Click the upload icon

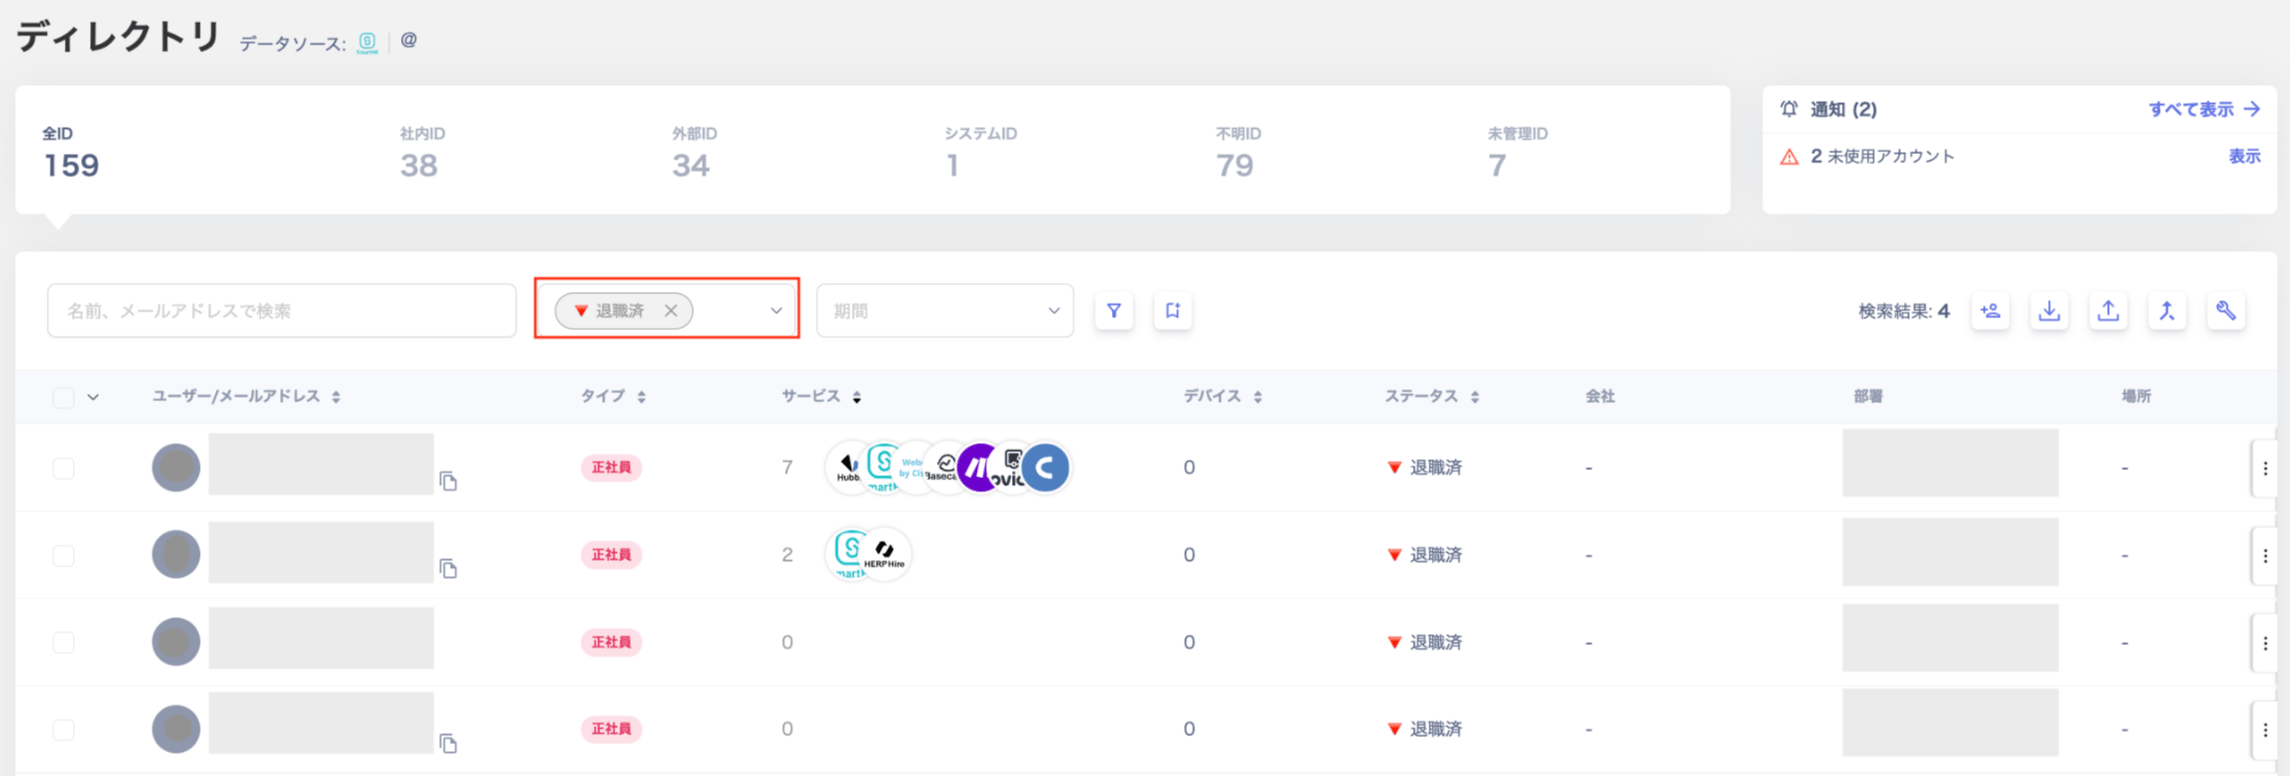2108,311
